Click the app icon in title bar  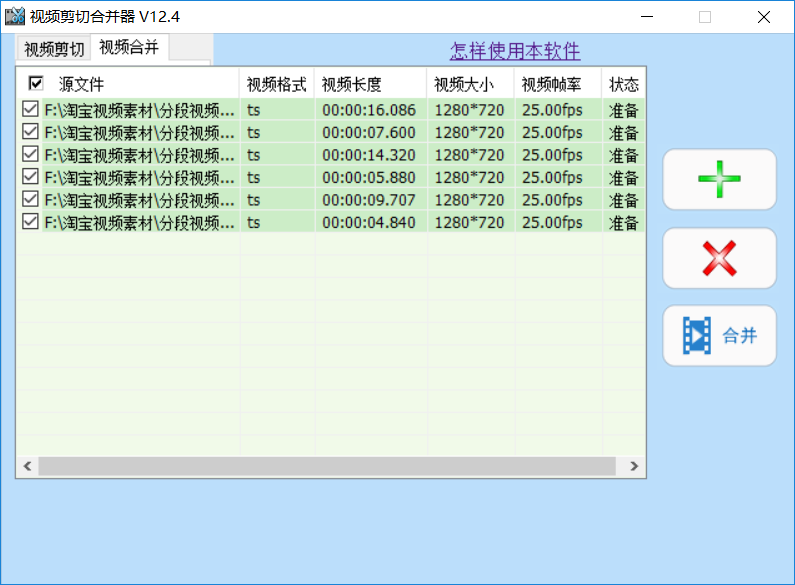(15, 16)
